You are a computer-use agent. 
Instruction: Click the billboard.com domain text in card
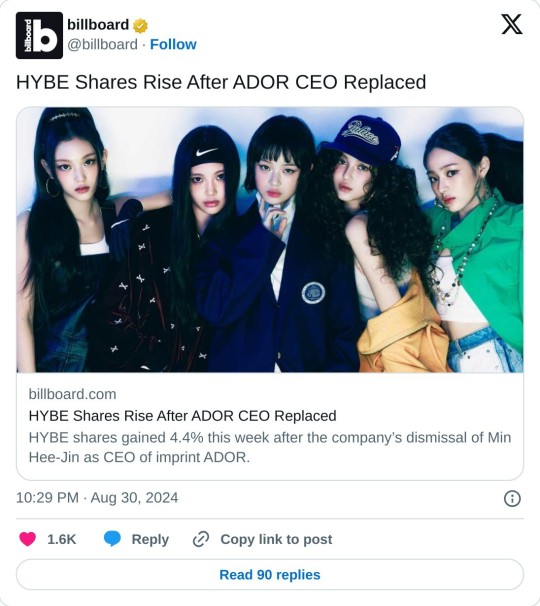72,394
